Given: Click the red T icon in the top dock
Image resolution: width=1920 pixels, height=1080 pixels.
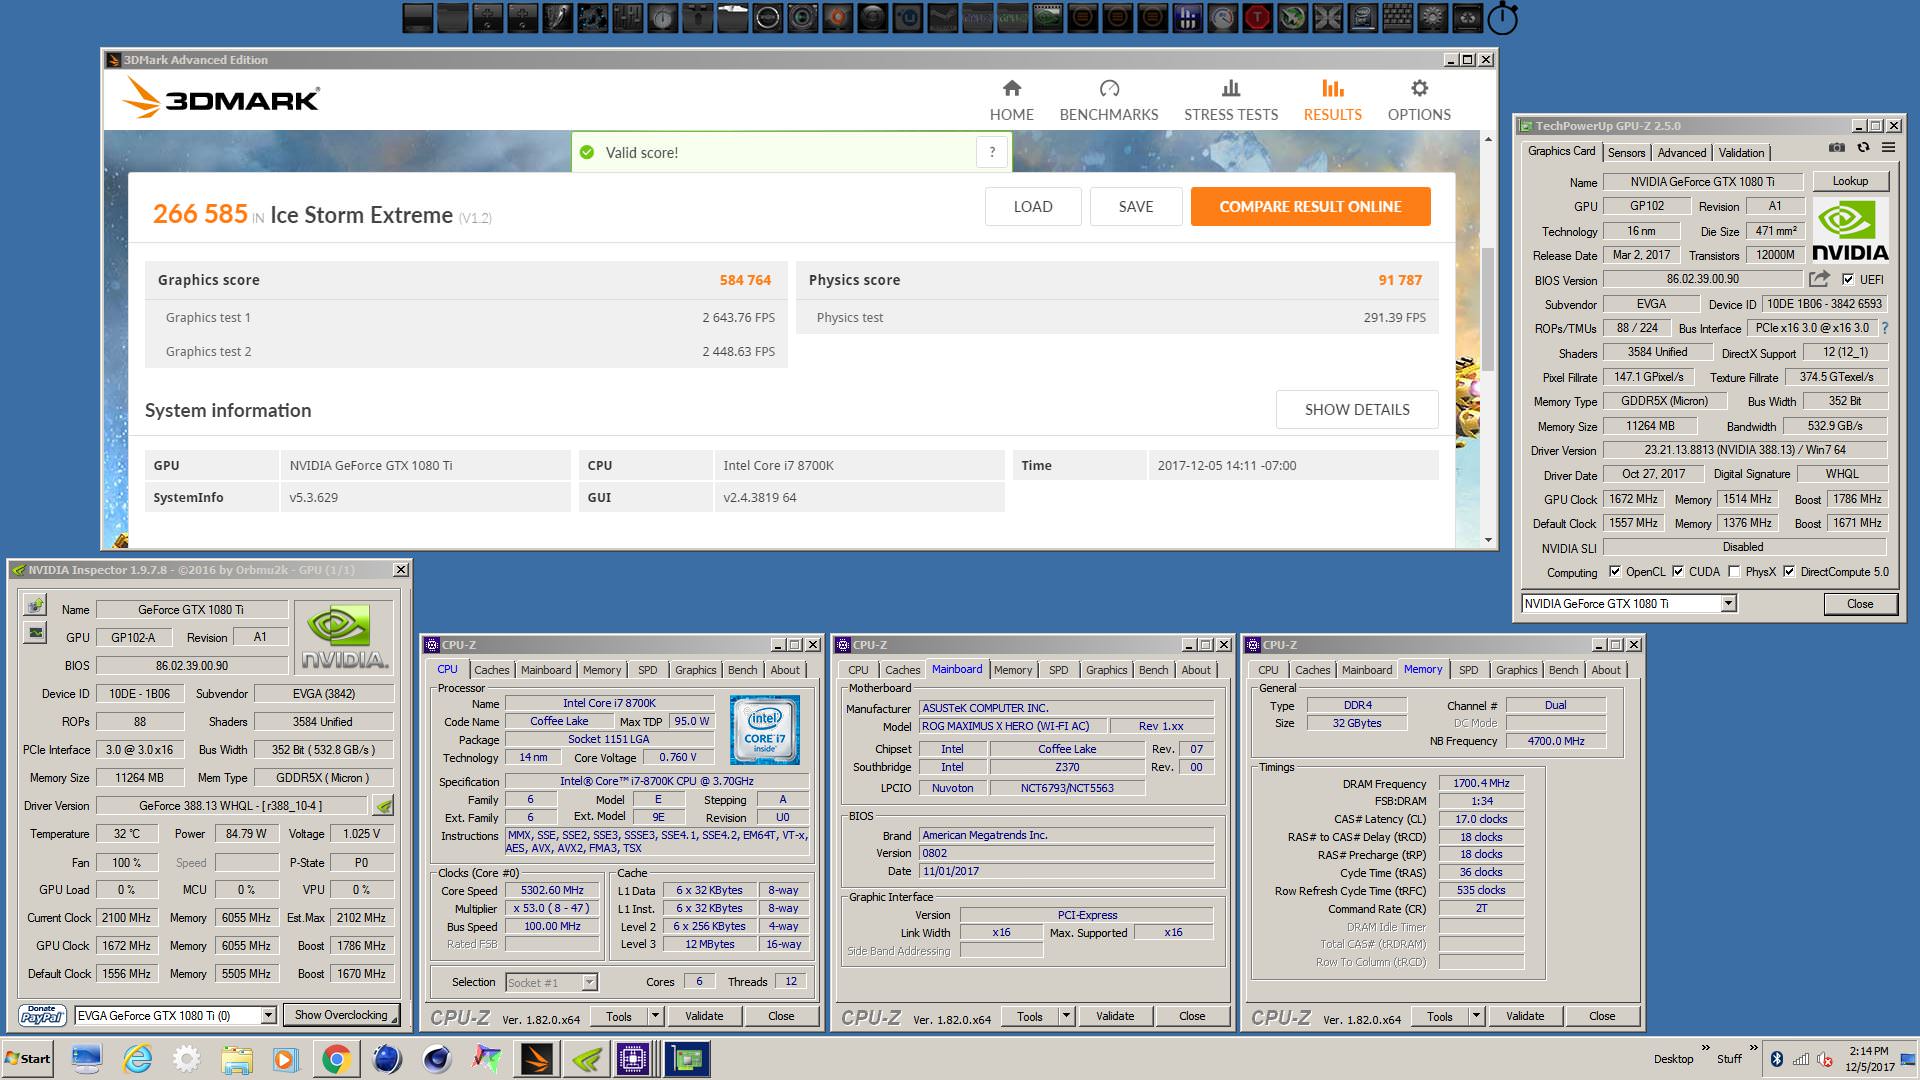Looking at the screenshot, I should pos(1258,17).
